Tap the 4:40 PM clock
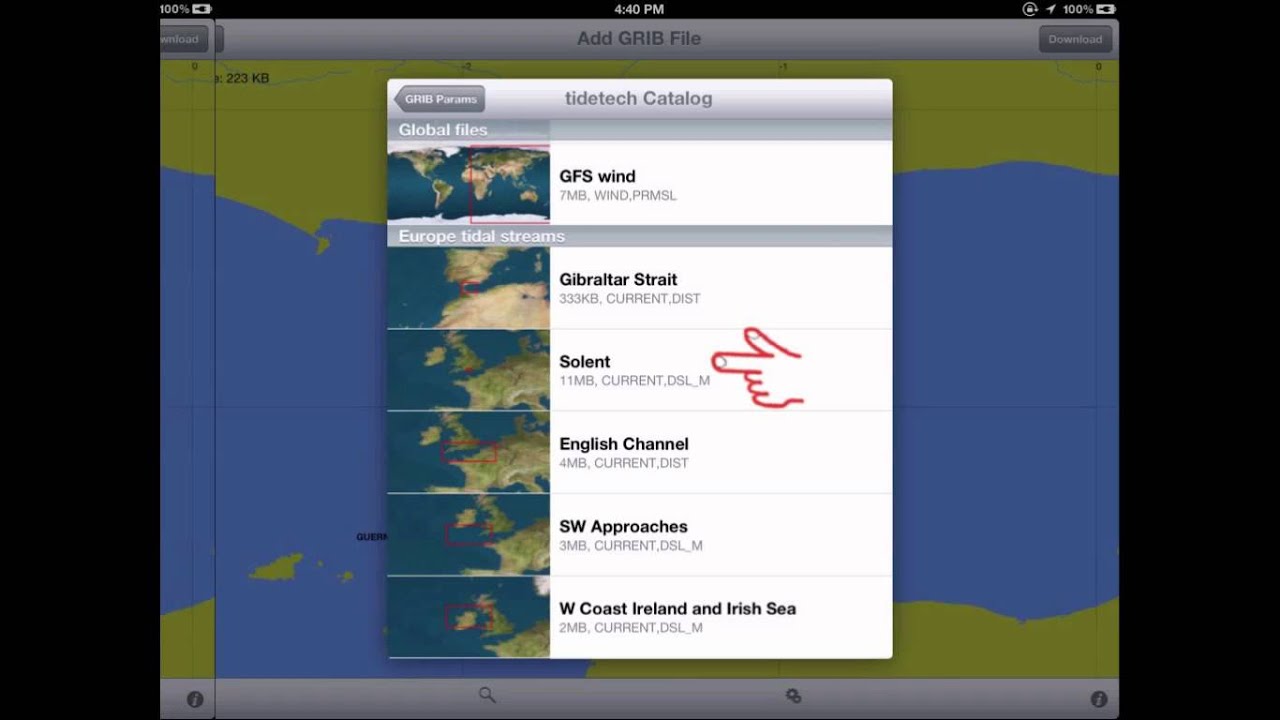 click(x=640, y=9)
